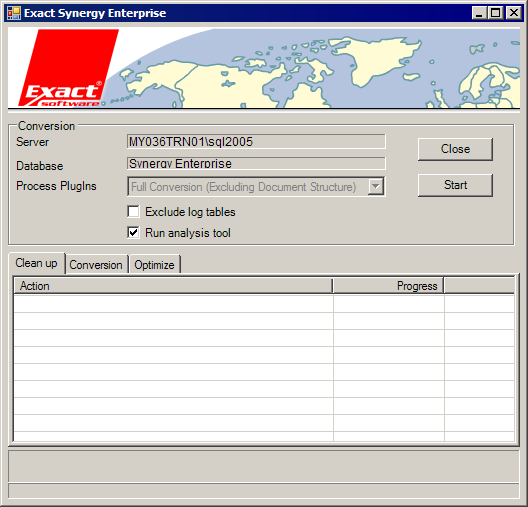528x507 pixels.
Task: Enable the Exclude log tables checkbox
Action: coord(133,212)
